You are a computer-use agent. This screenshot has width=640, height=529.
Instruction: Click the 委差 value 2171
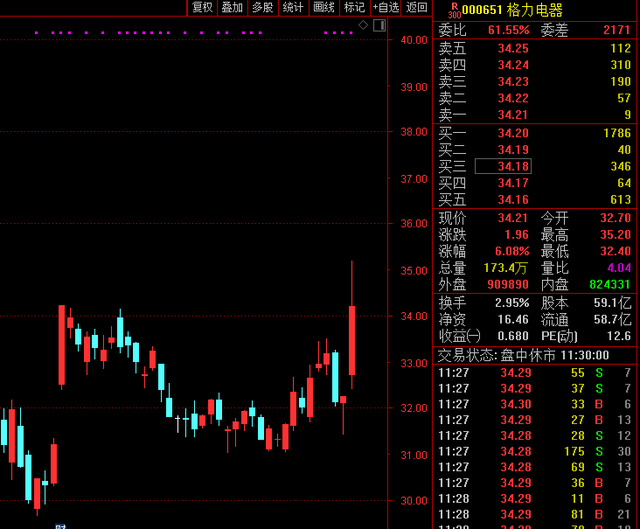click(x=617, y=30)
